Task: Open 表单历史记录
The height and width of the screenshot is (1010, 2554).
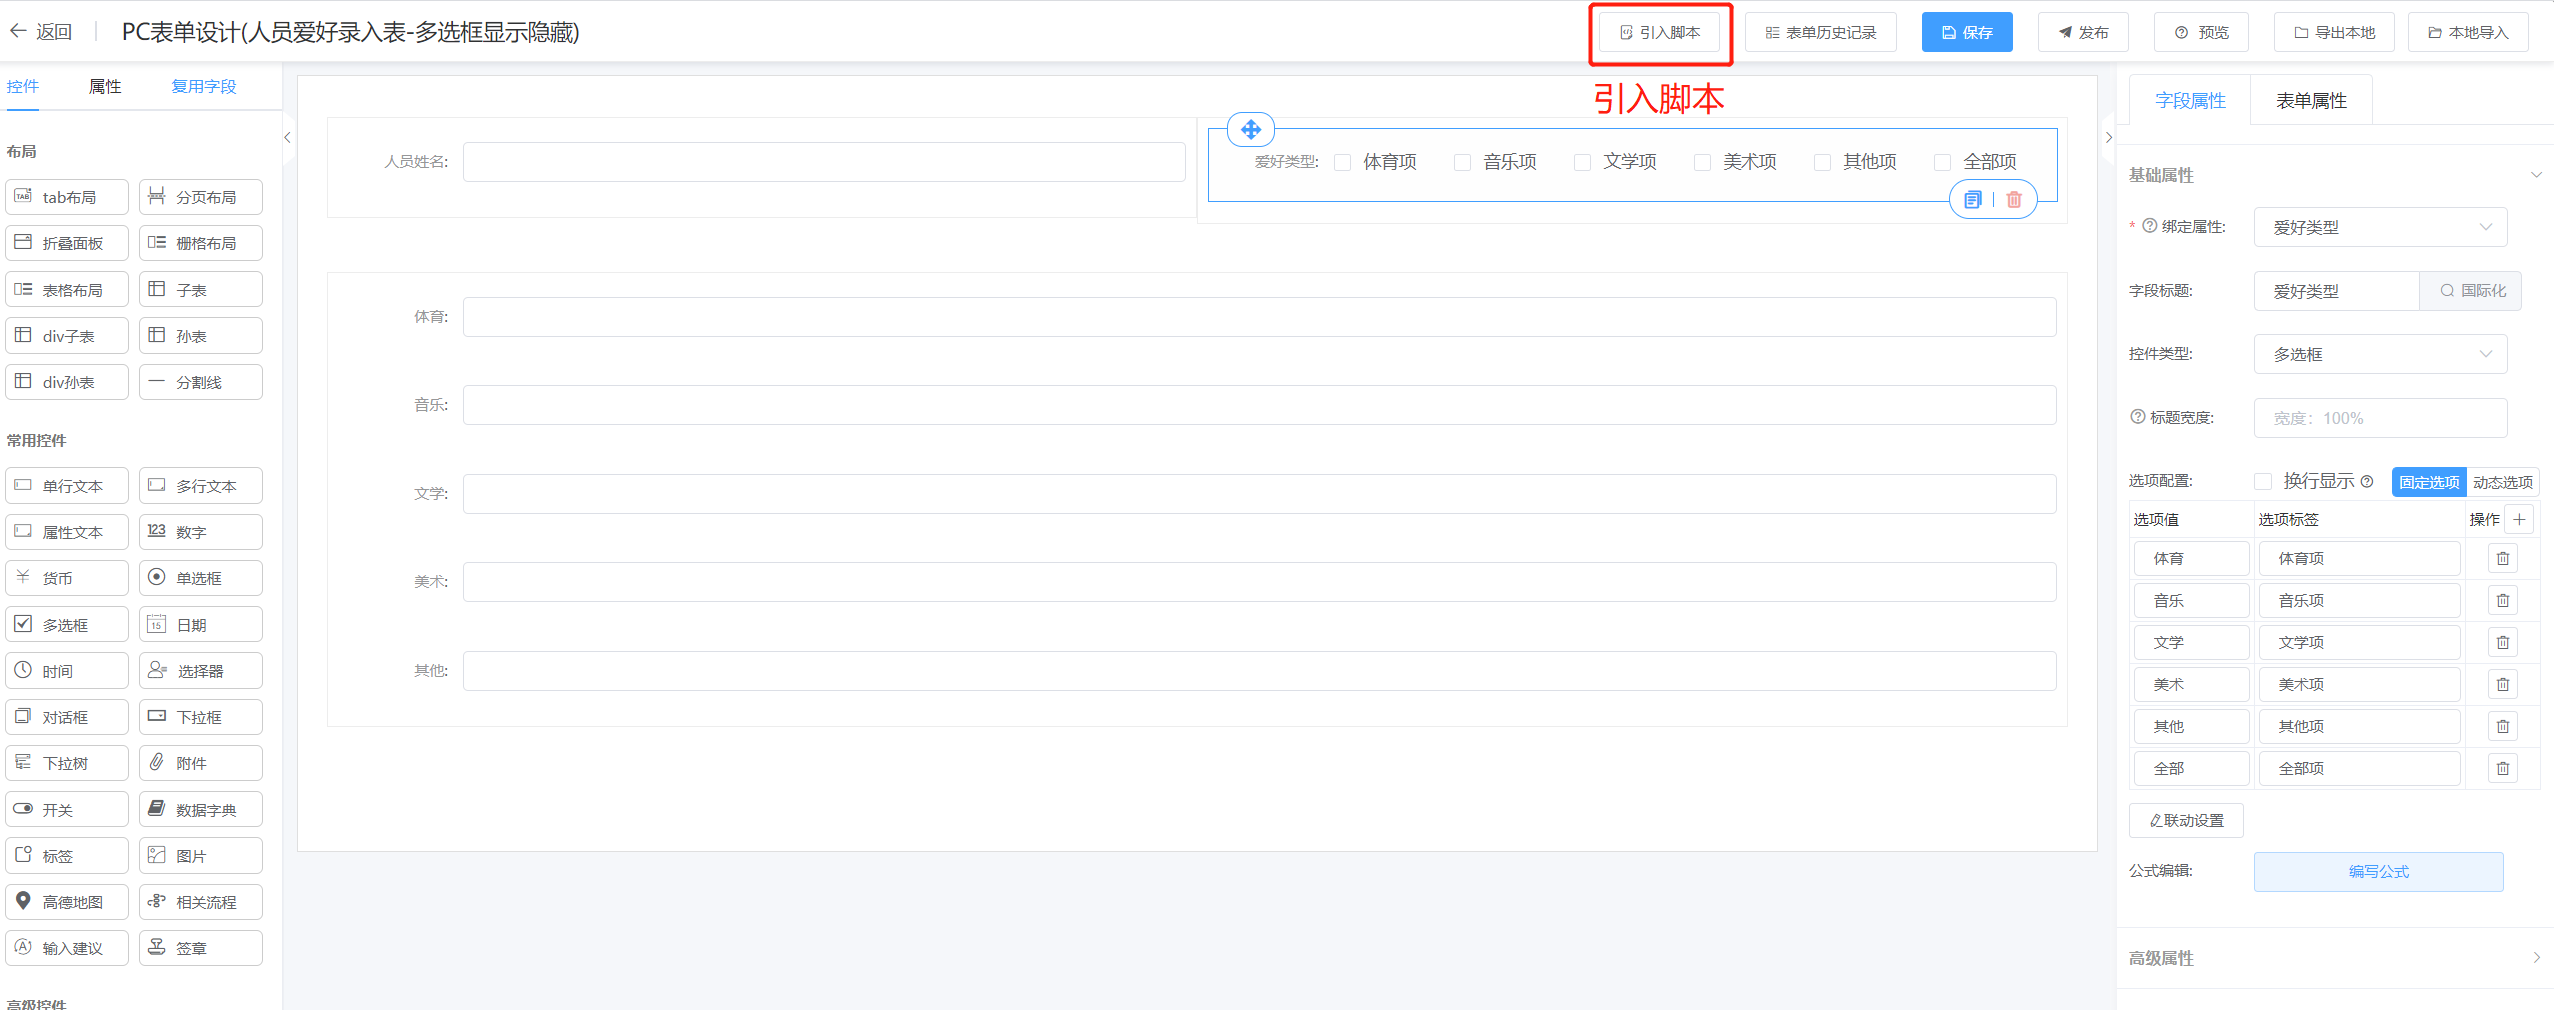Action: coord(1820,32)
